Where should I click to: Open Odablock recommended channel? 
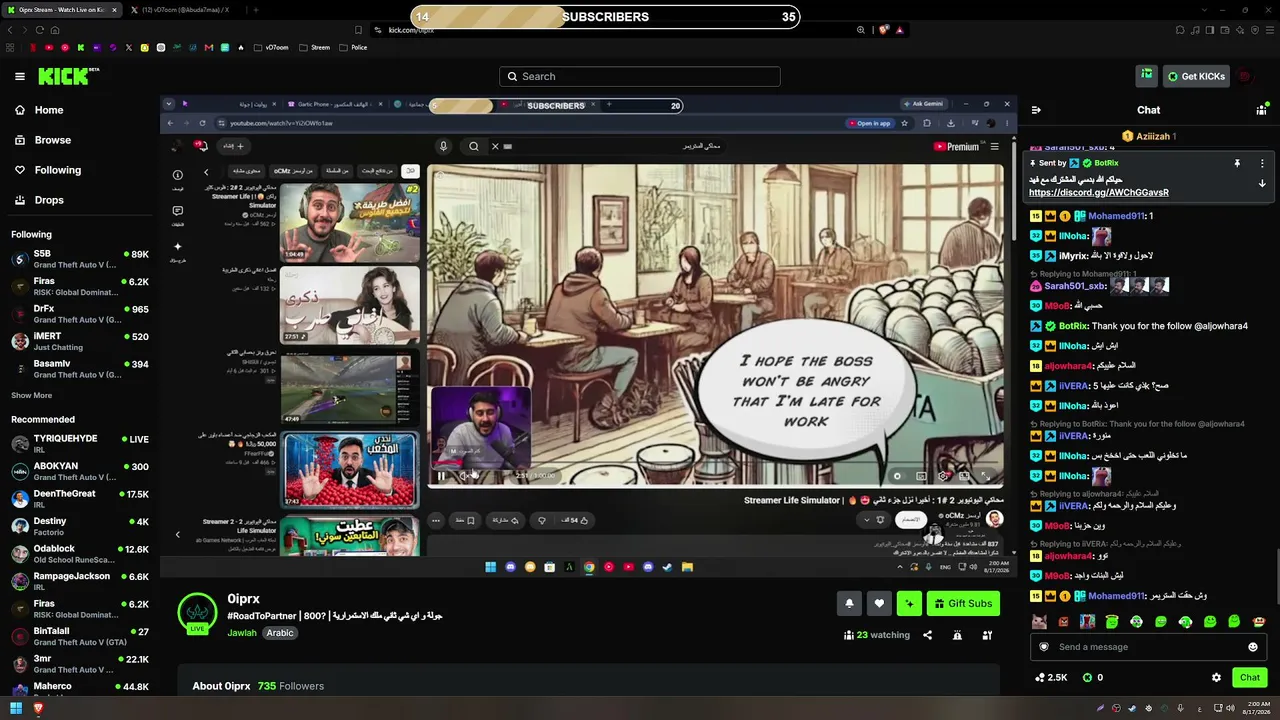click(80, 554)
